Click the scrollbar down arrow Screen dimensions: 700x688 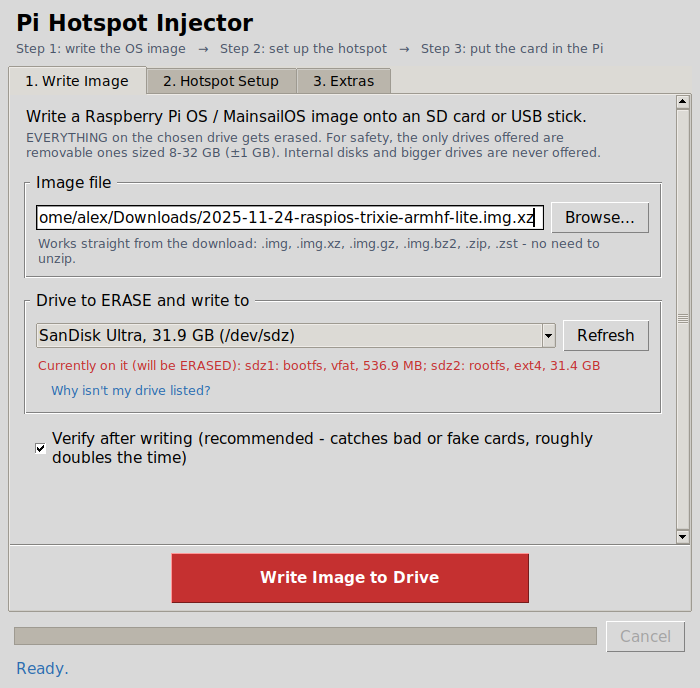[682, 536]
